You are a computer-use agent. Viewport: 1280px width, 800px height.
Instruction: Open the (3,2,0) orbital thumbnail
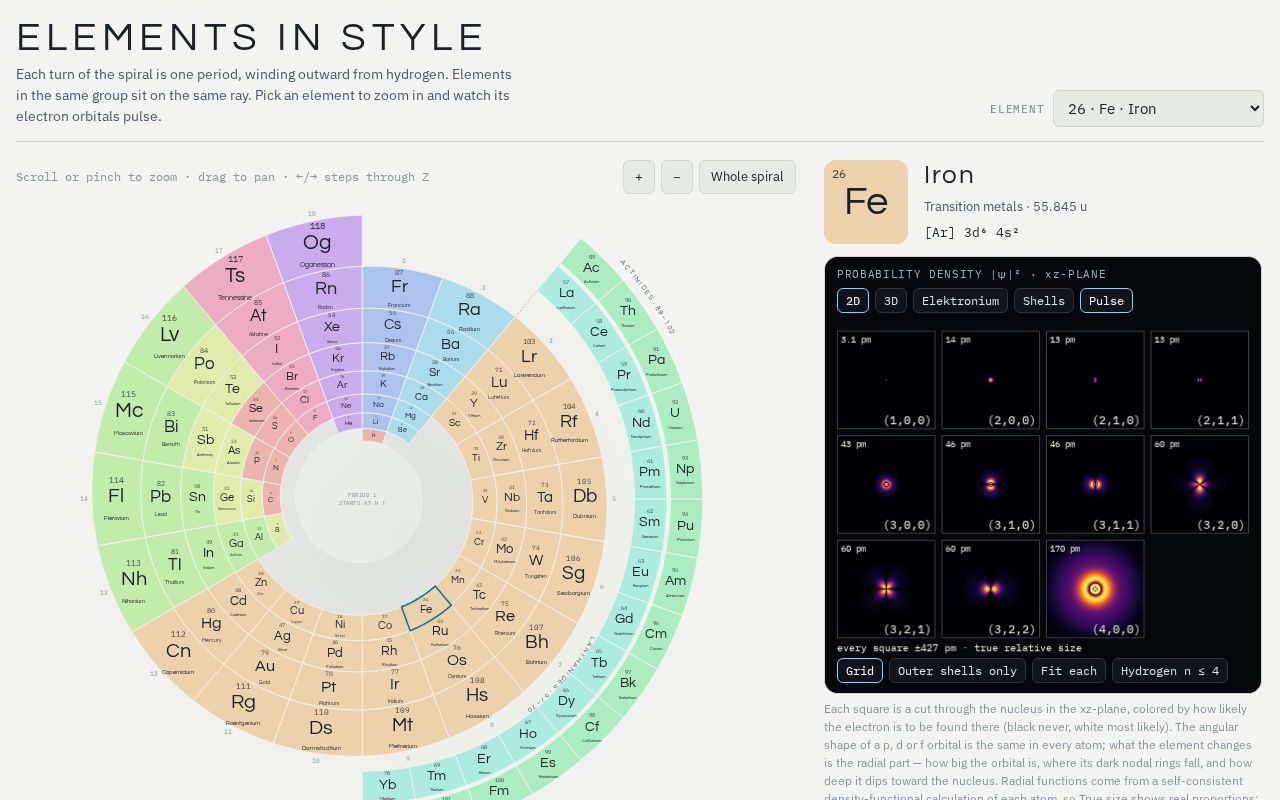[x=1200, y=484]
